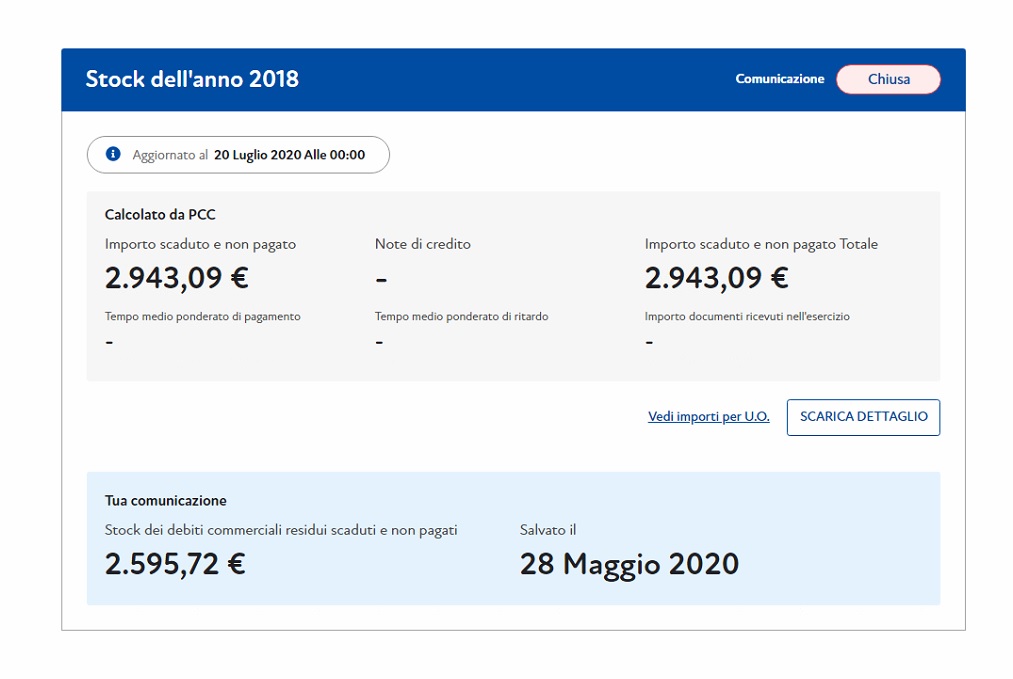
Task: Click the first 2.943,09 € overdue amount
Action: 177,277
